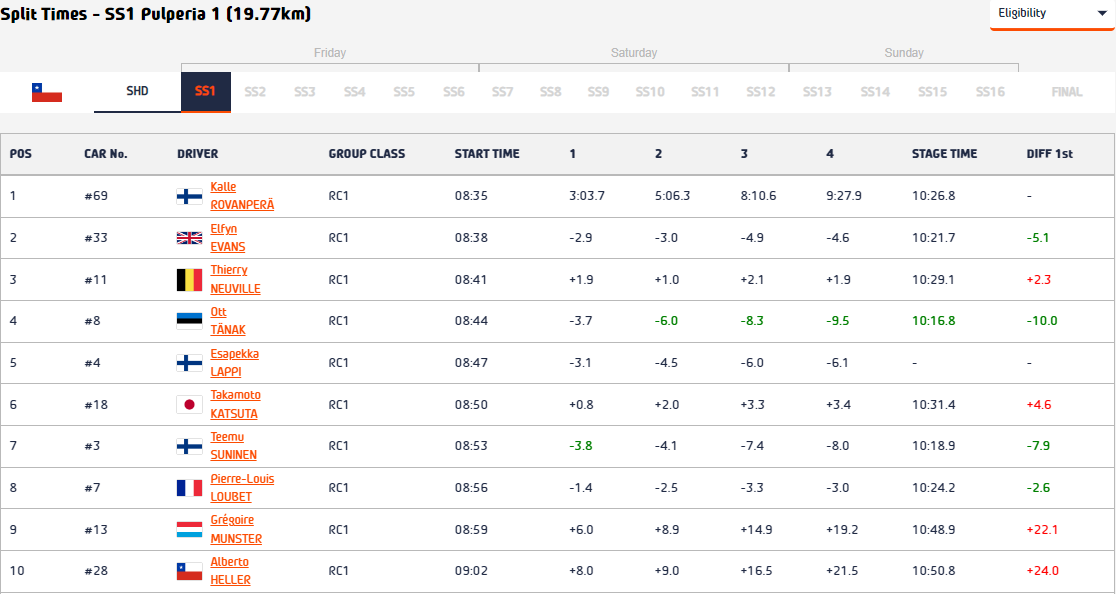Click the GROUP CLASS column header
The image size is (1116, 594).
pos(367,154)
